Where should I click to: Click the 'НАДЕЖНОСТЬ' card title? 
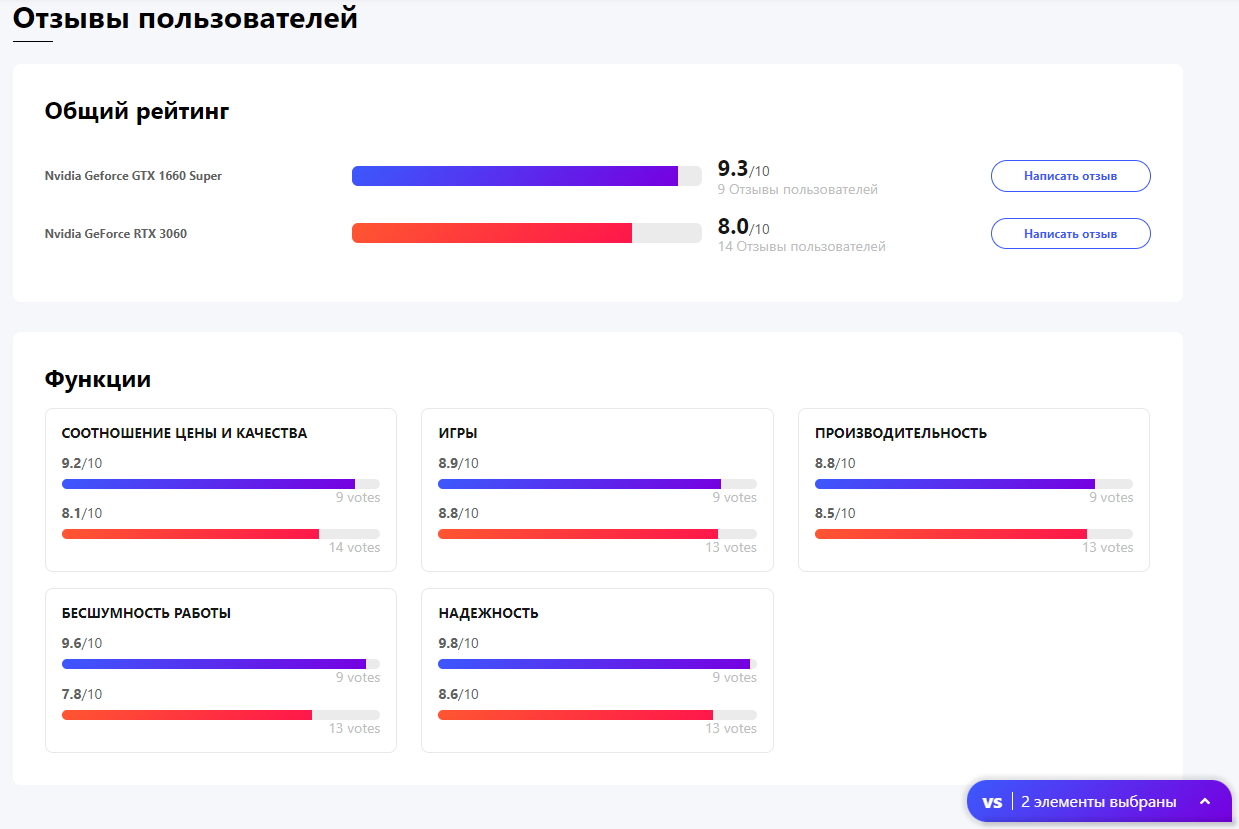coord(489,613)
